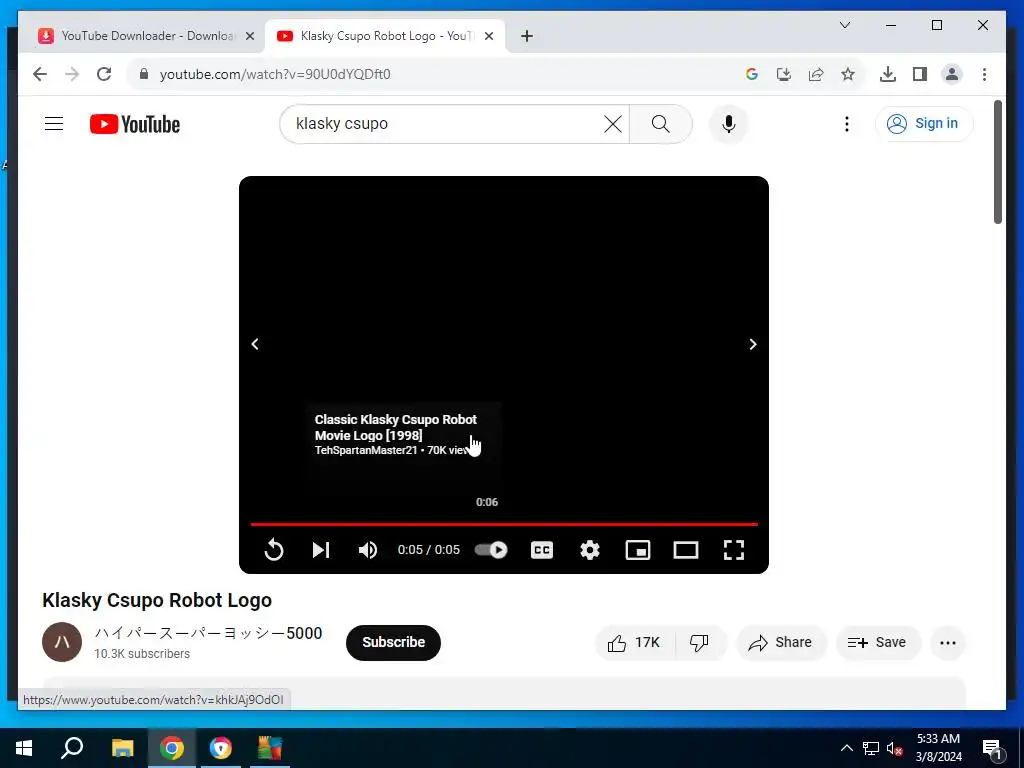Go forward in browser history
The height and width of the screenshot is (768, 1024).
point(72,74)
